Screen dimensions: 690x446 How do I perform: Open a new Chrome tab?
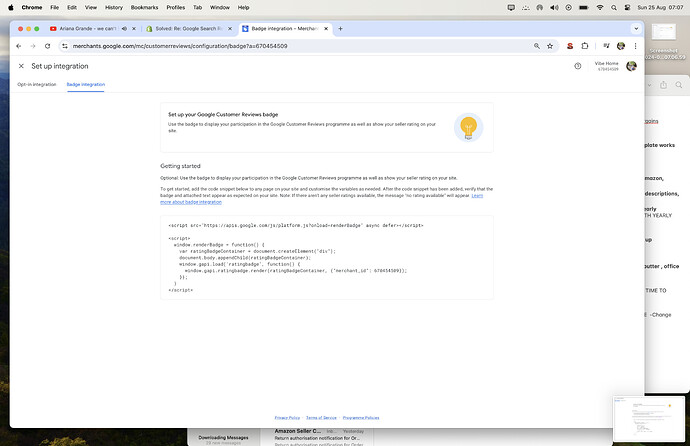click(340, 29)
